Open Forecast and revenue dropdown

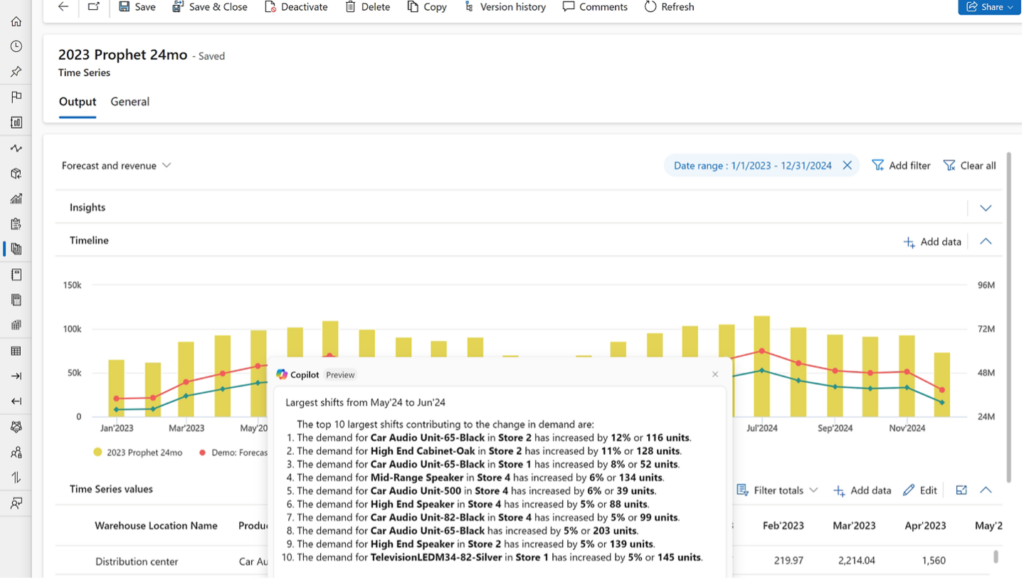(x=116, y=166)
